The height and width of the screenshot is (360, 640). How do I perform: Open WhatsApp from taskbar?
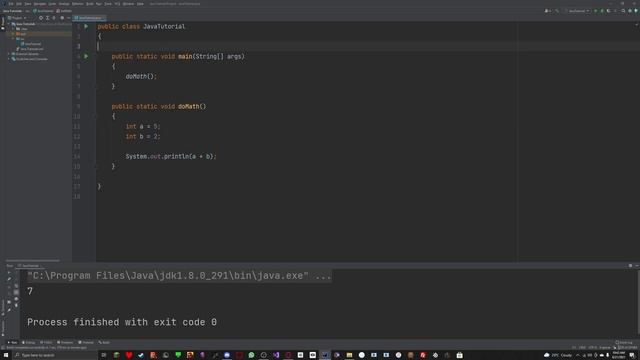pyautogui.click(x=251, y=355)
